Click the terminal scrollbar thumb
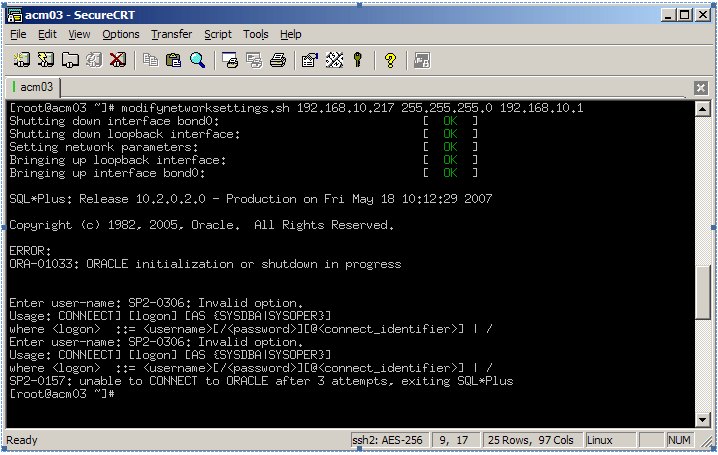Viewport: 718px width, 455px height. pyautogui.click(x=702, y=292)
